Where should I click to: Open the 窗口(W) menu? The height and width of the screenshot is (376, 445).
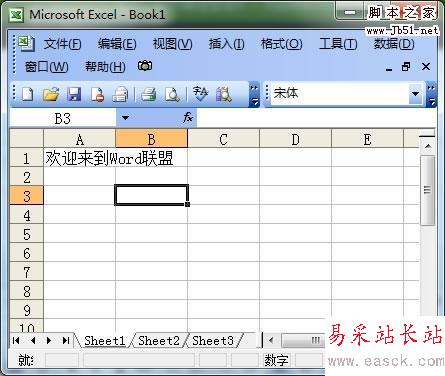(46, 67)
